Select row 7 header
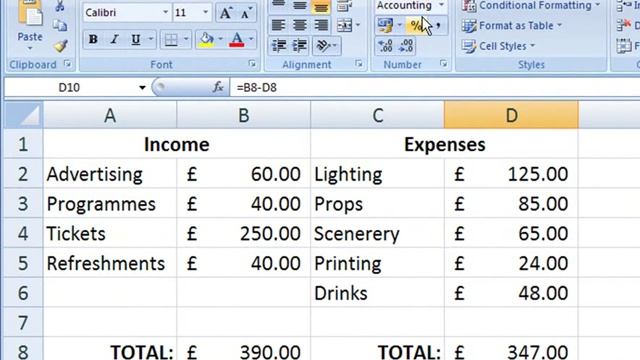The width and height of the screenshot is (640, 360). [23, 322]
